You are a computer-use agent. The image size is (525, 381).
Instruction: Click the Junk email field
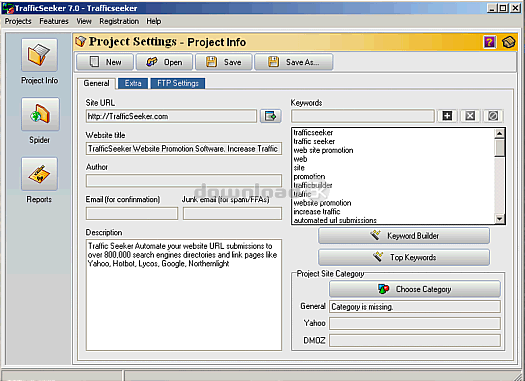tap(232, 213)
